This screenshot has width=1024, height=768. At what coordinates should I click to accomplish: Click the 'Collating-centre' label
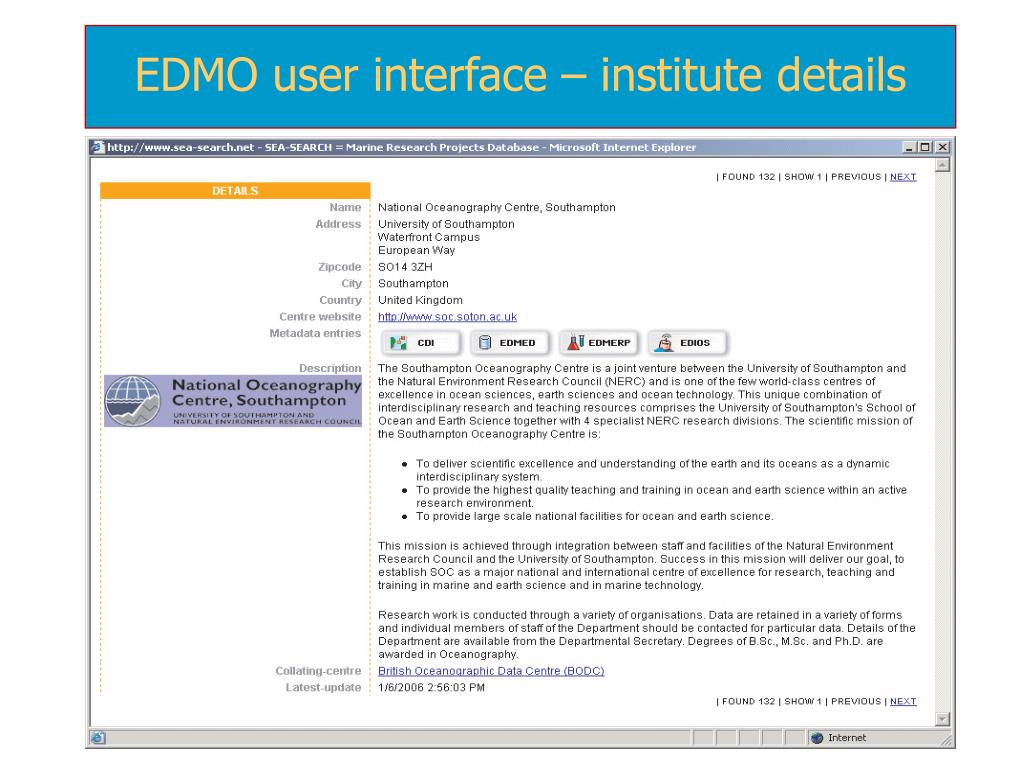pos(318,671)
